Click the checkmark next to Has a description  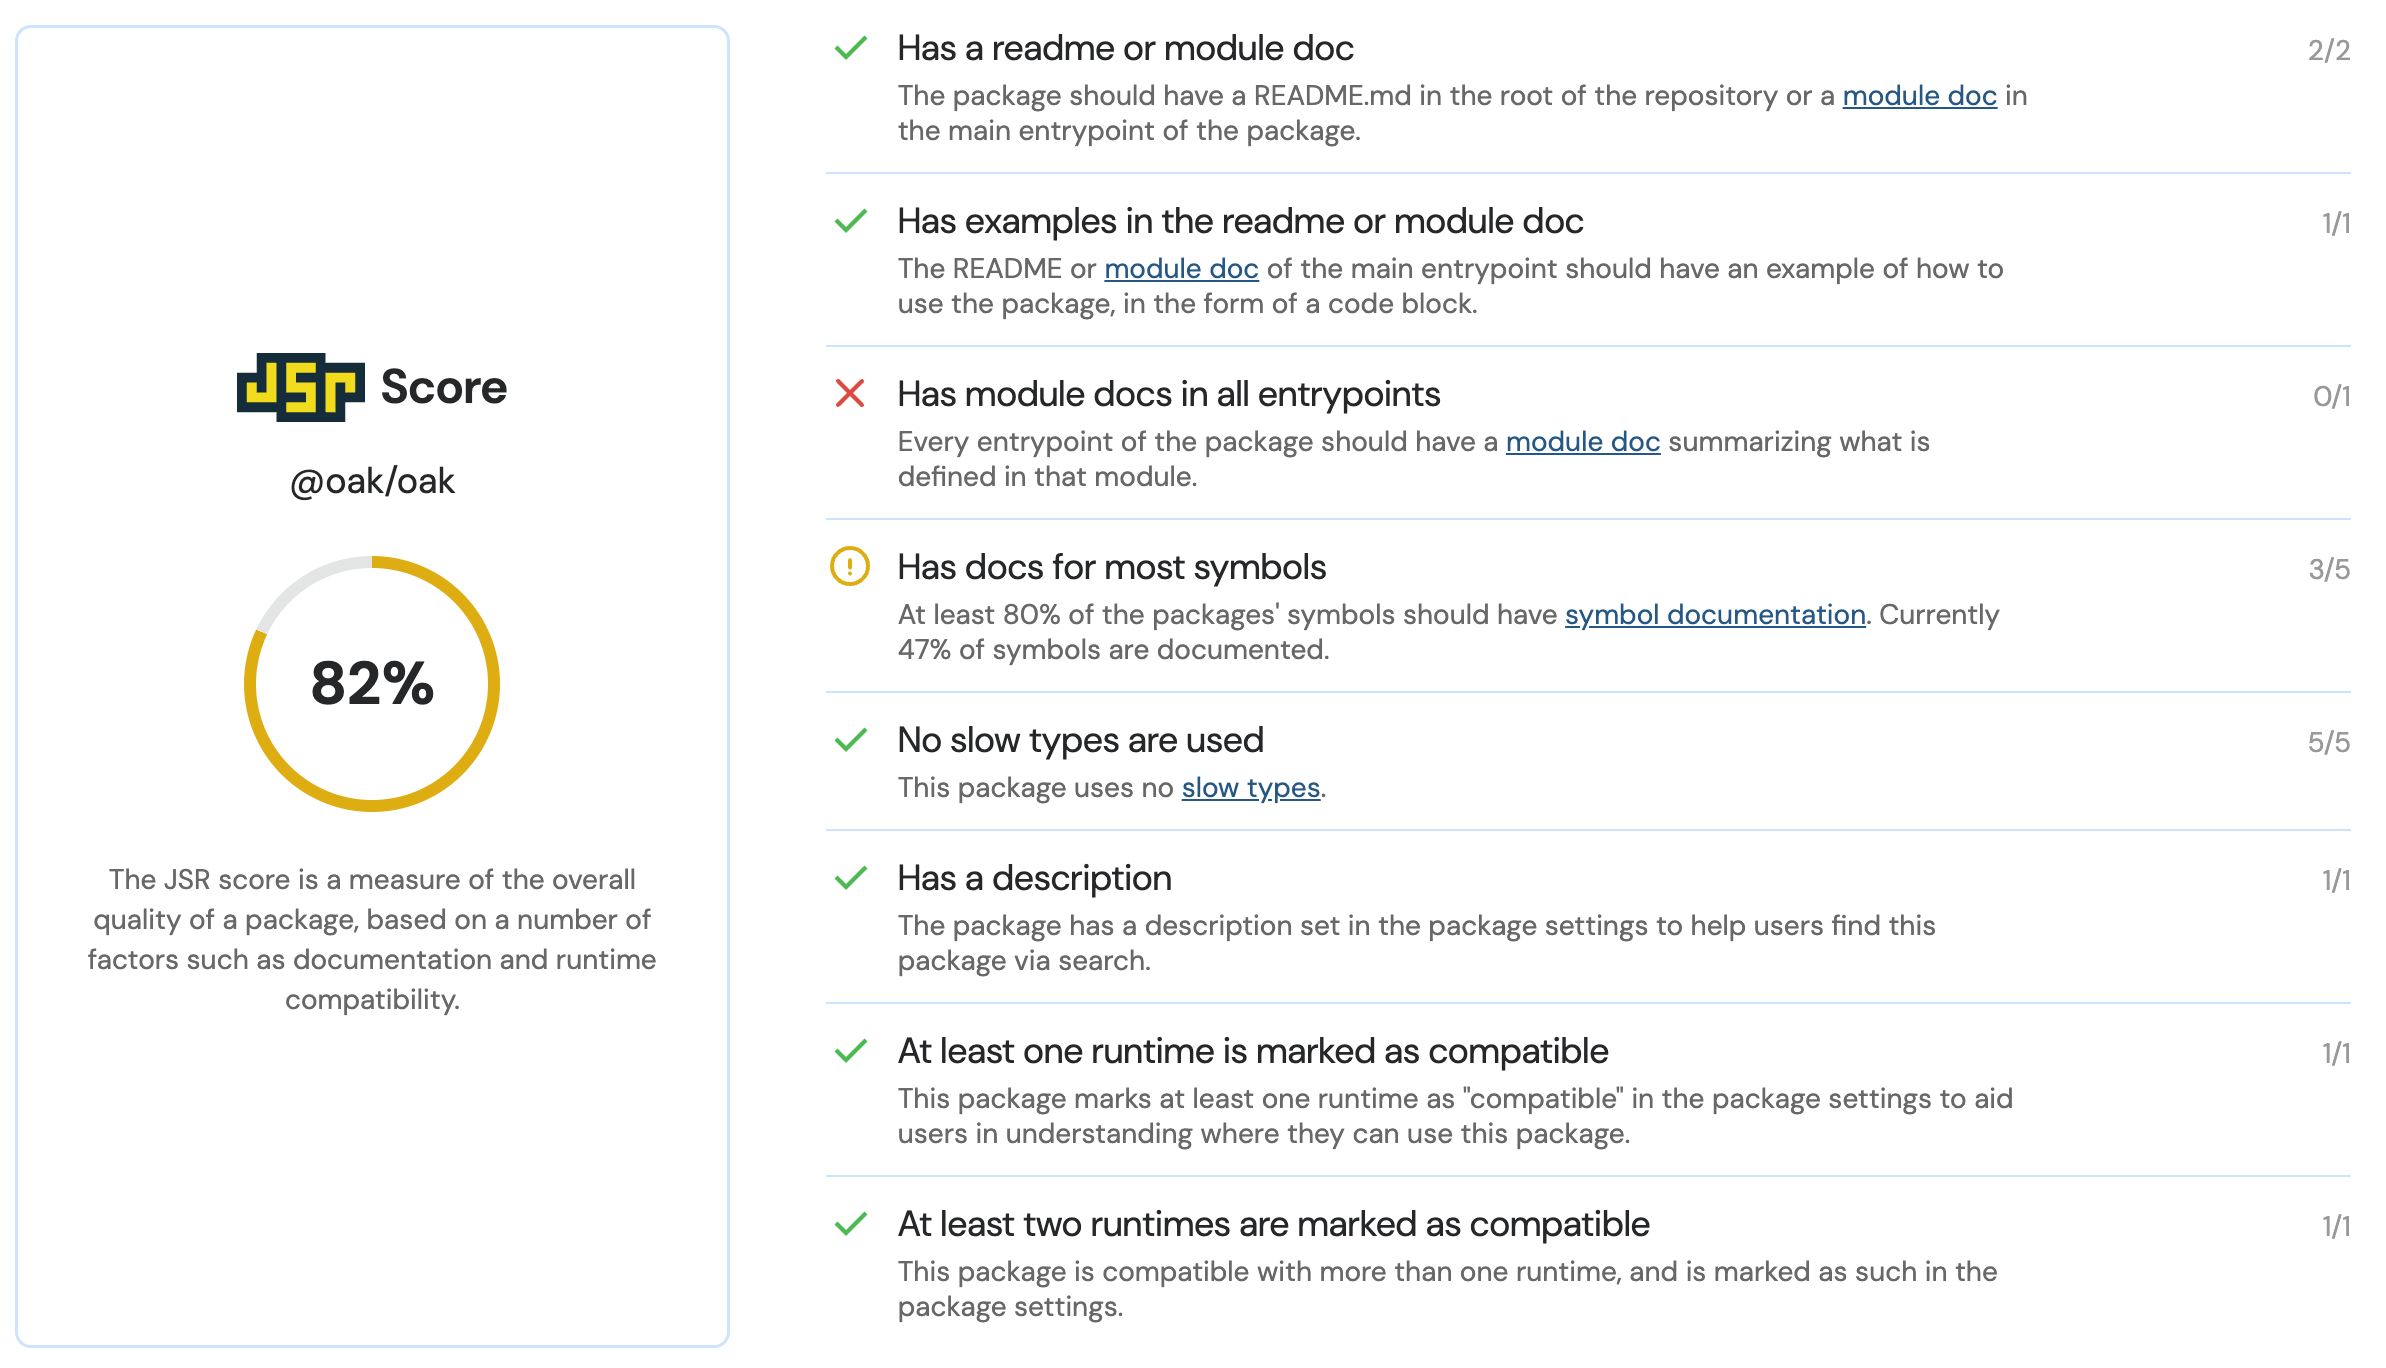(850, 878)
